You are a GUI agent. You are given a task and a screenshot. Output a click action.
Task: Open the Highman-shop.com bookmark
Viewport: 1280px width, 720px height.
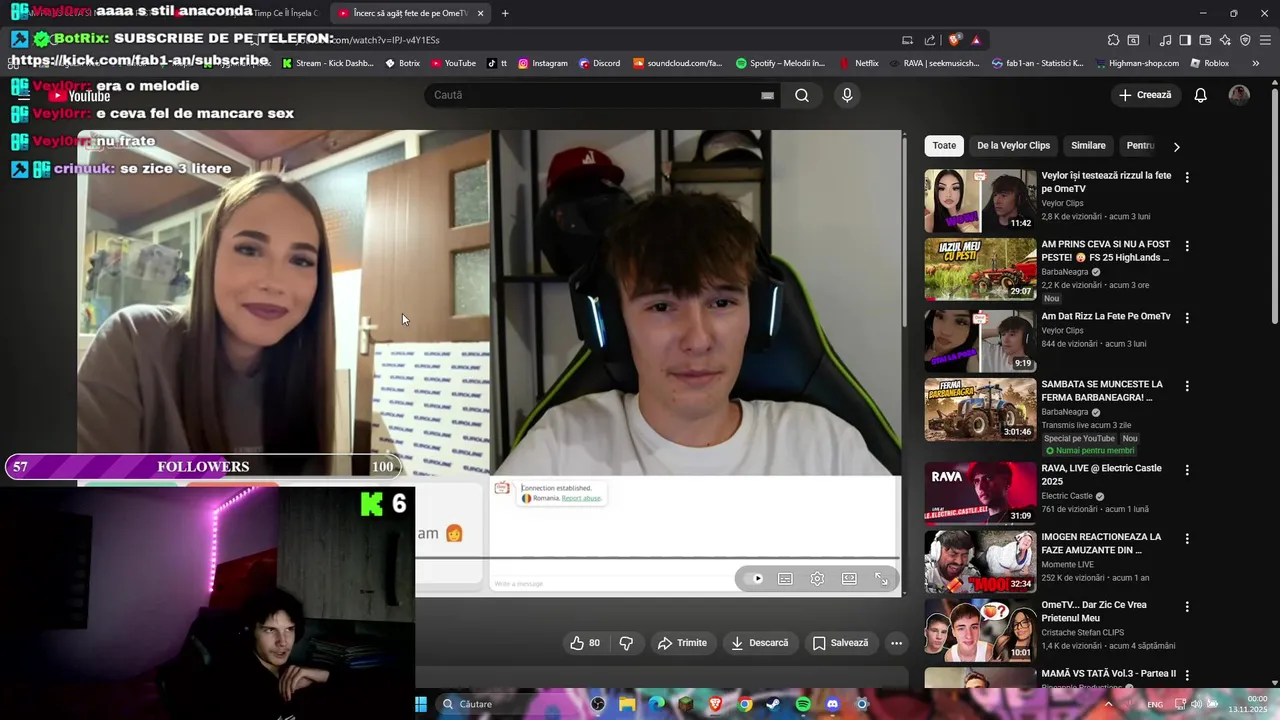coord(1137,63)
